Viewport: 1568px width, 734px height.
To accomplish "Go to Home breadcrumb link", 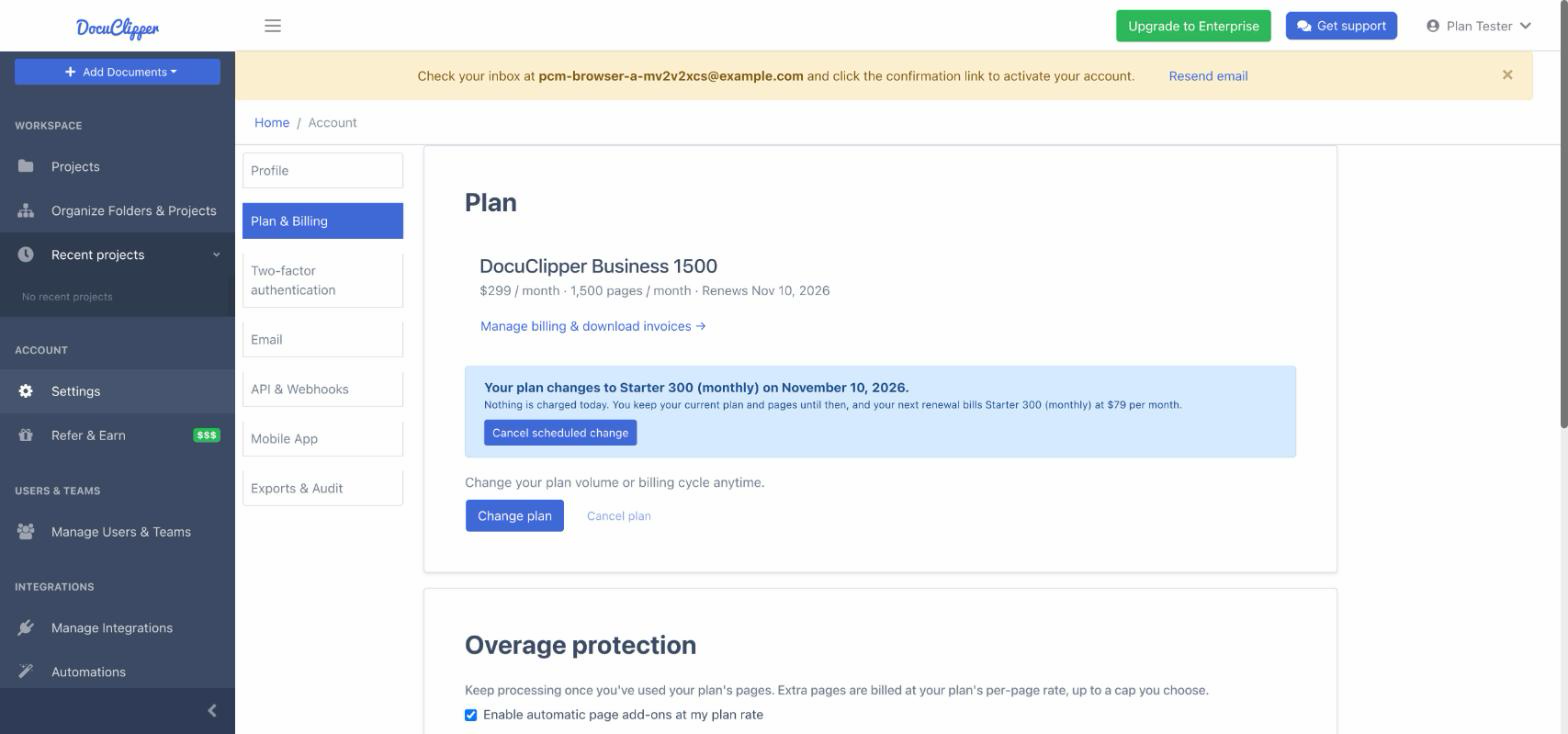I will click(271, 122).
